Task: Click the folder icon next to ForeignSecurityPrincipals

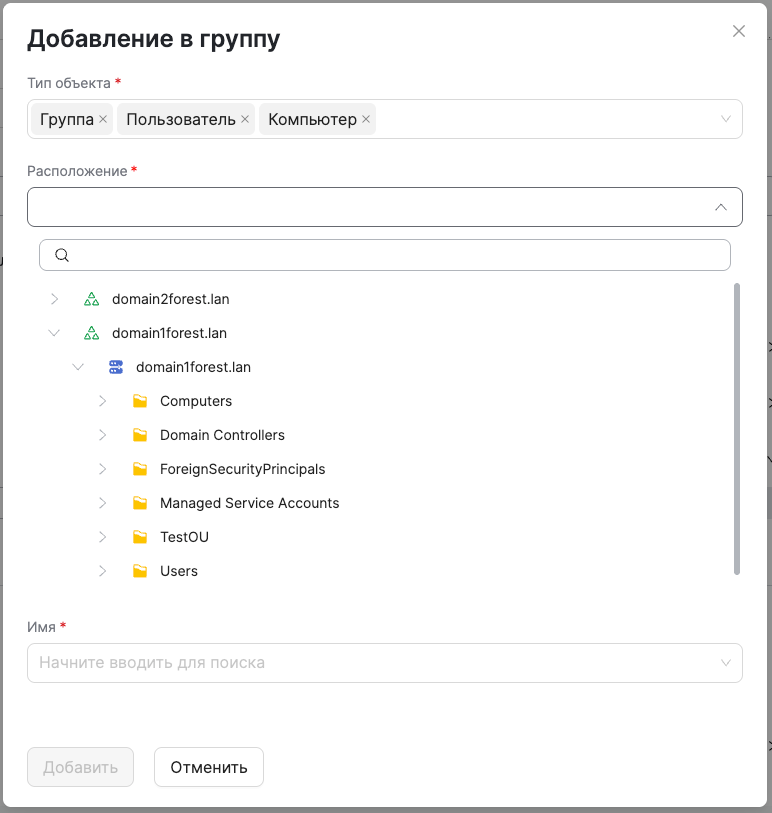Action: [x=141, y=468]
